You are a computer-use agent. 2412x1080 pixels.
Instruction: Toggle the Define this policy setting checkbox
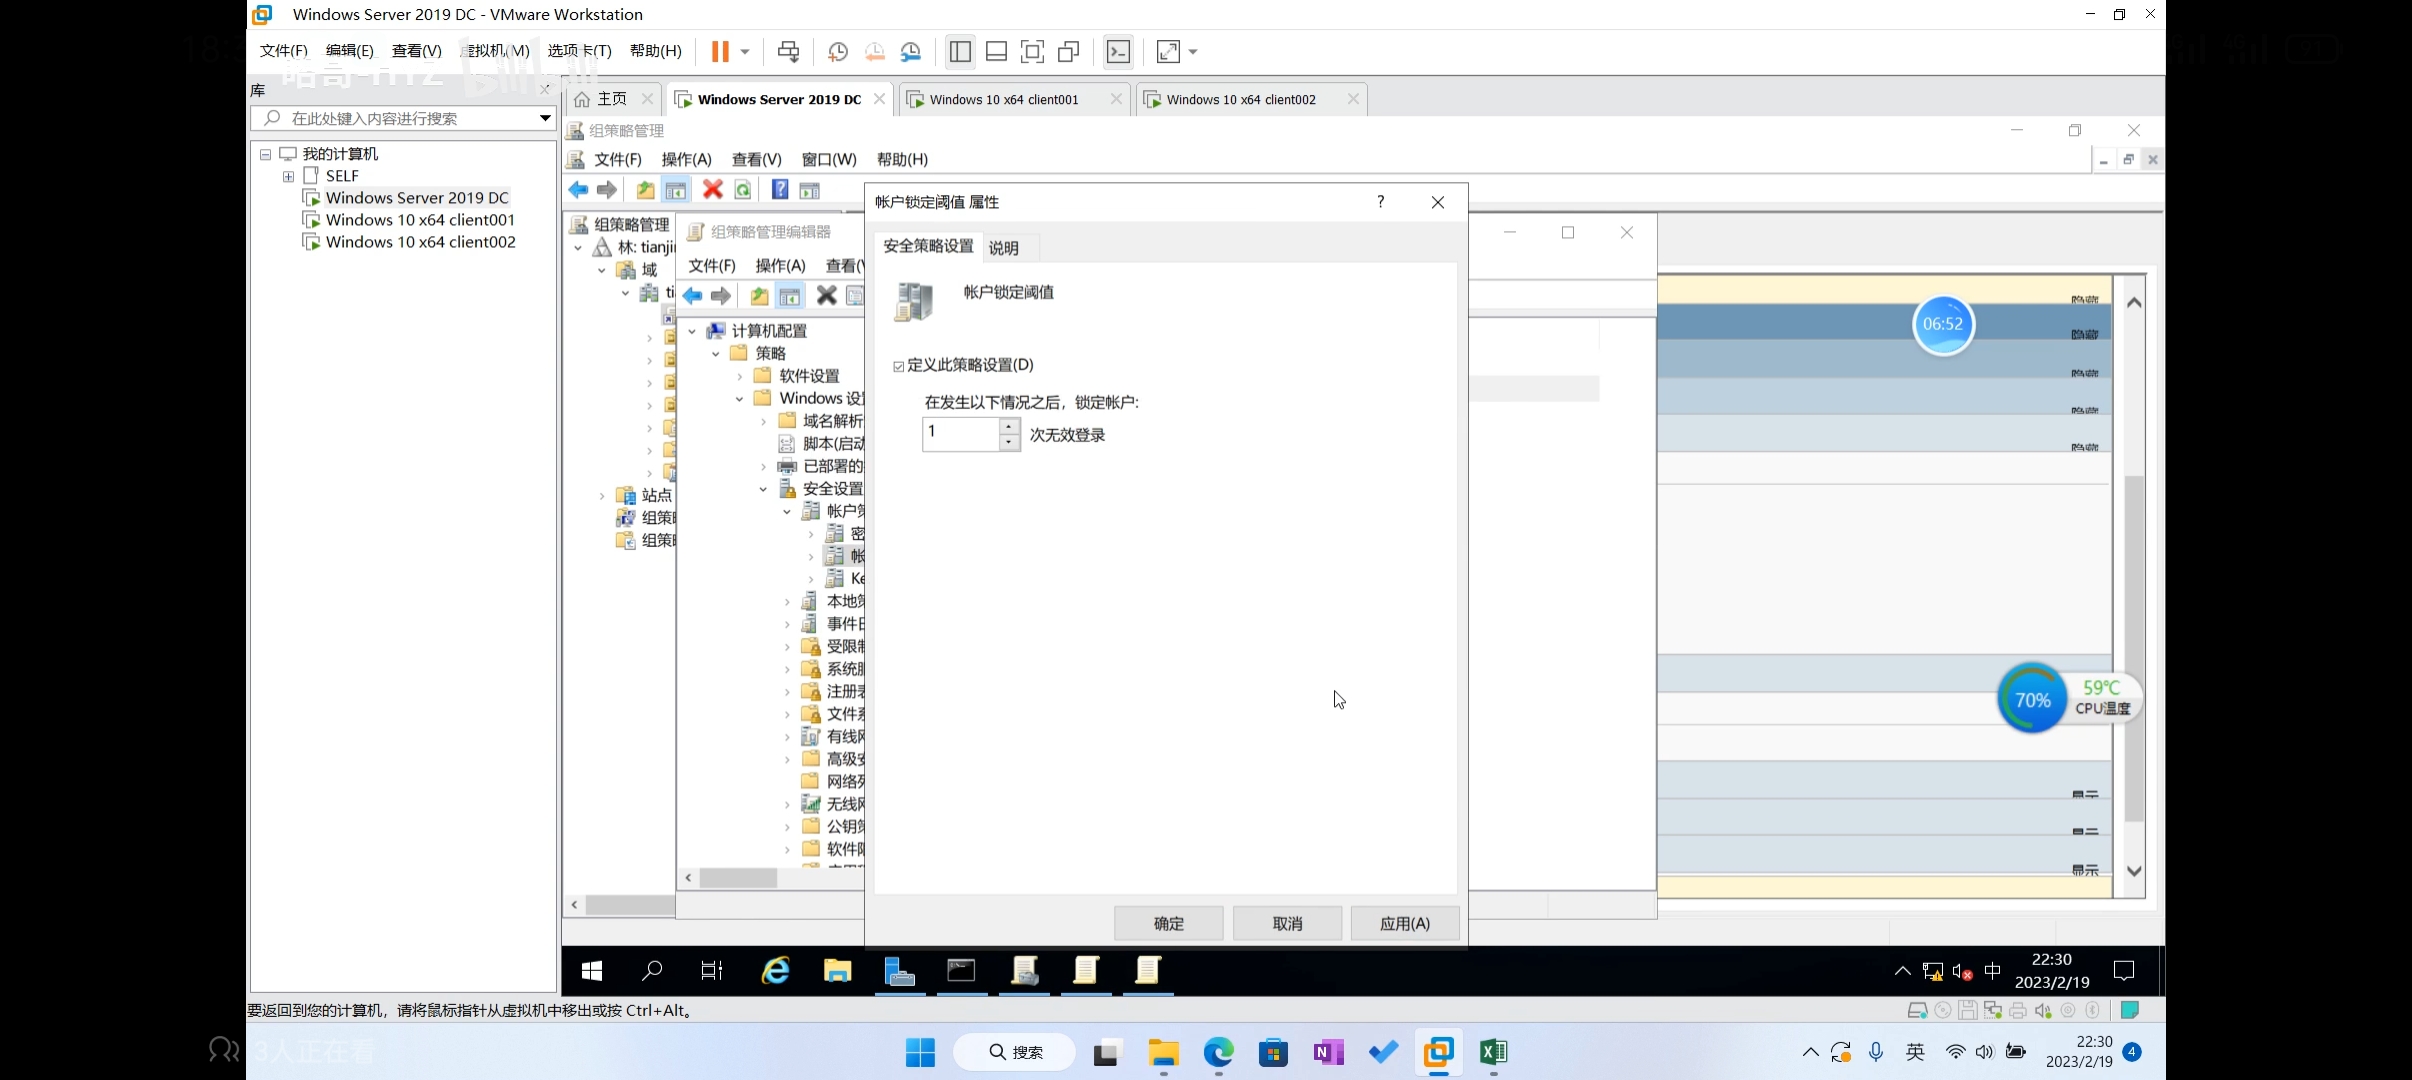pyautogui.click(x=899, y=366)
